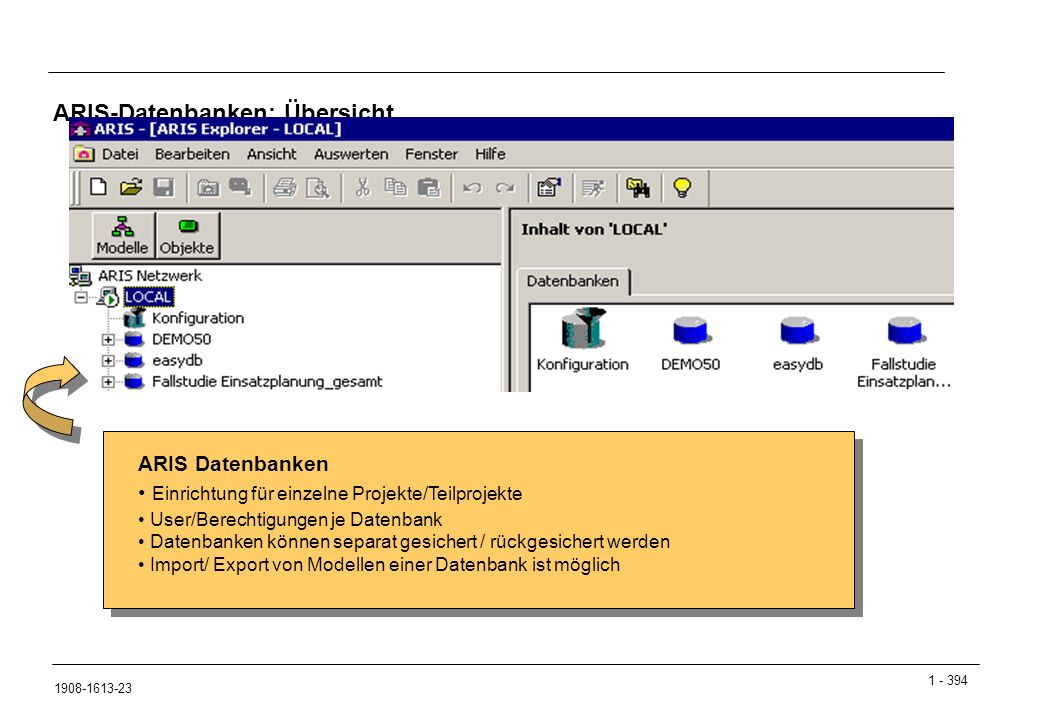
Task: Open the Auswerten menu
Action: (352, 154)
